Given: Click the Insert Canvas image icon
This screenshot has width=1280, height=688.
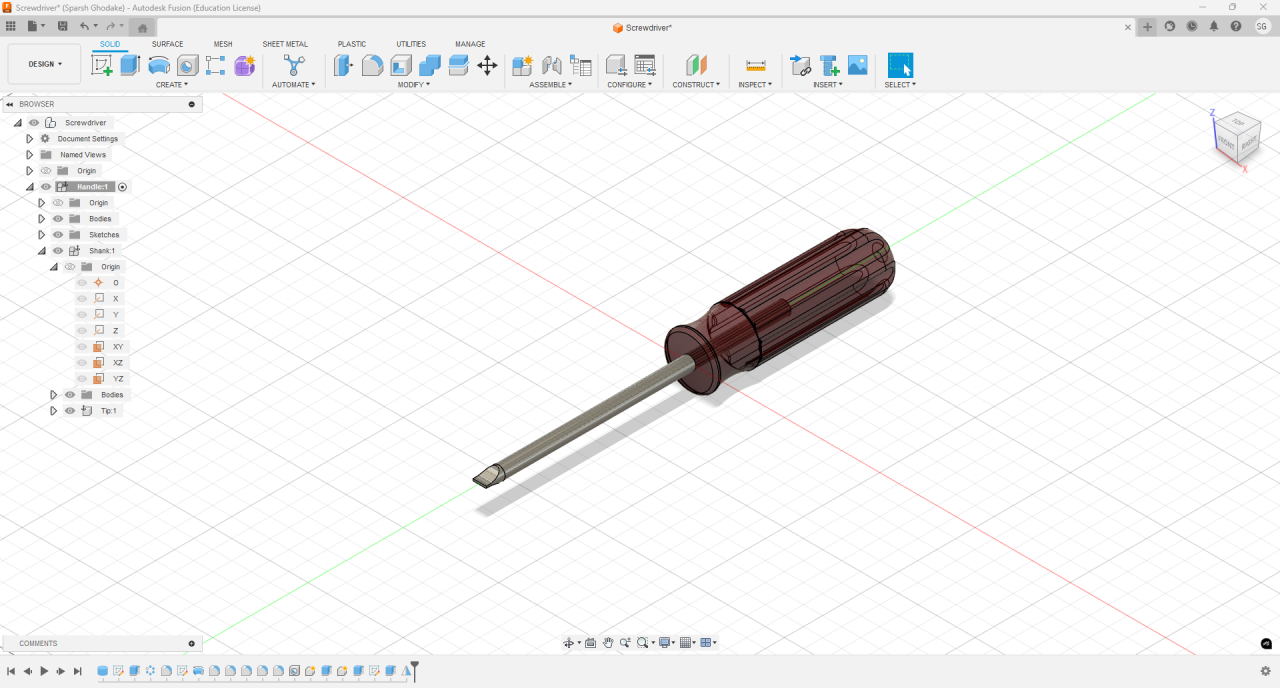Looking at the screenshot, I should pos(858,65).
